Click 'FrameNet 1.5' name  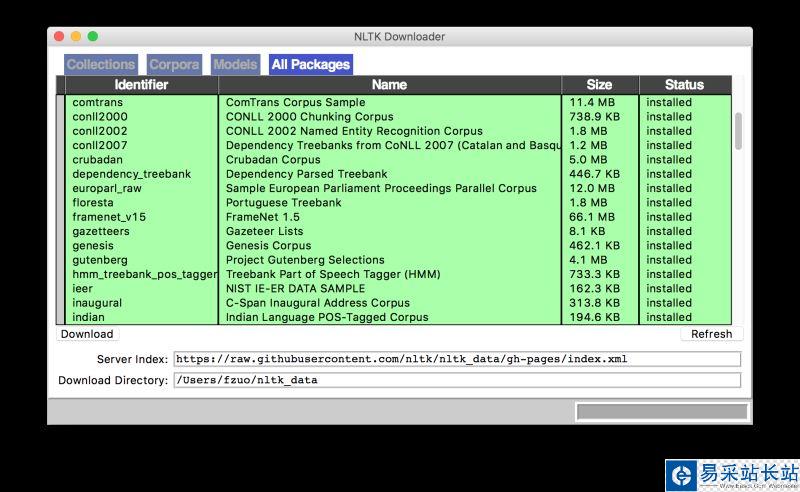[263, 216]
